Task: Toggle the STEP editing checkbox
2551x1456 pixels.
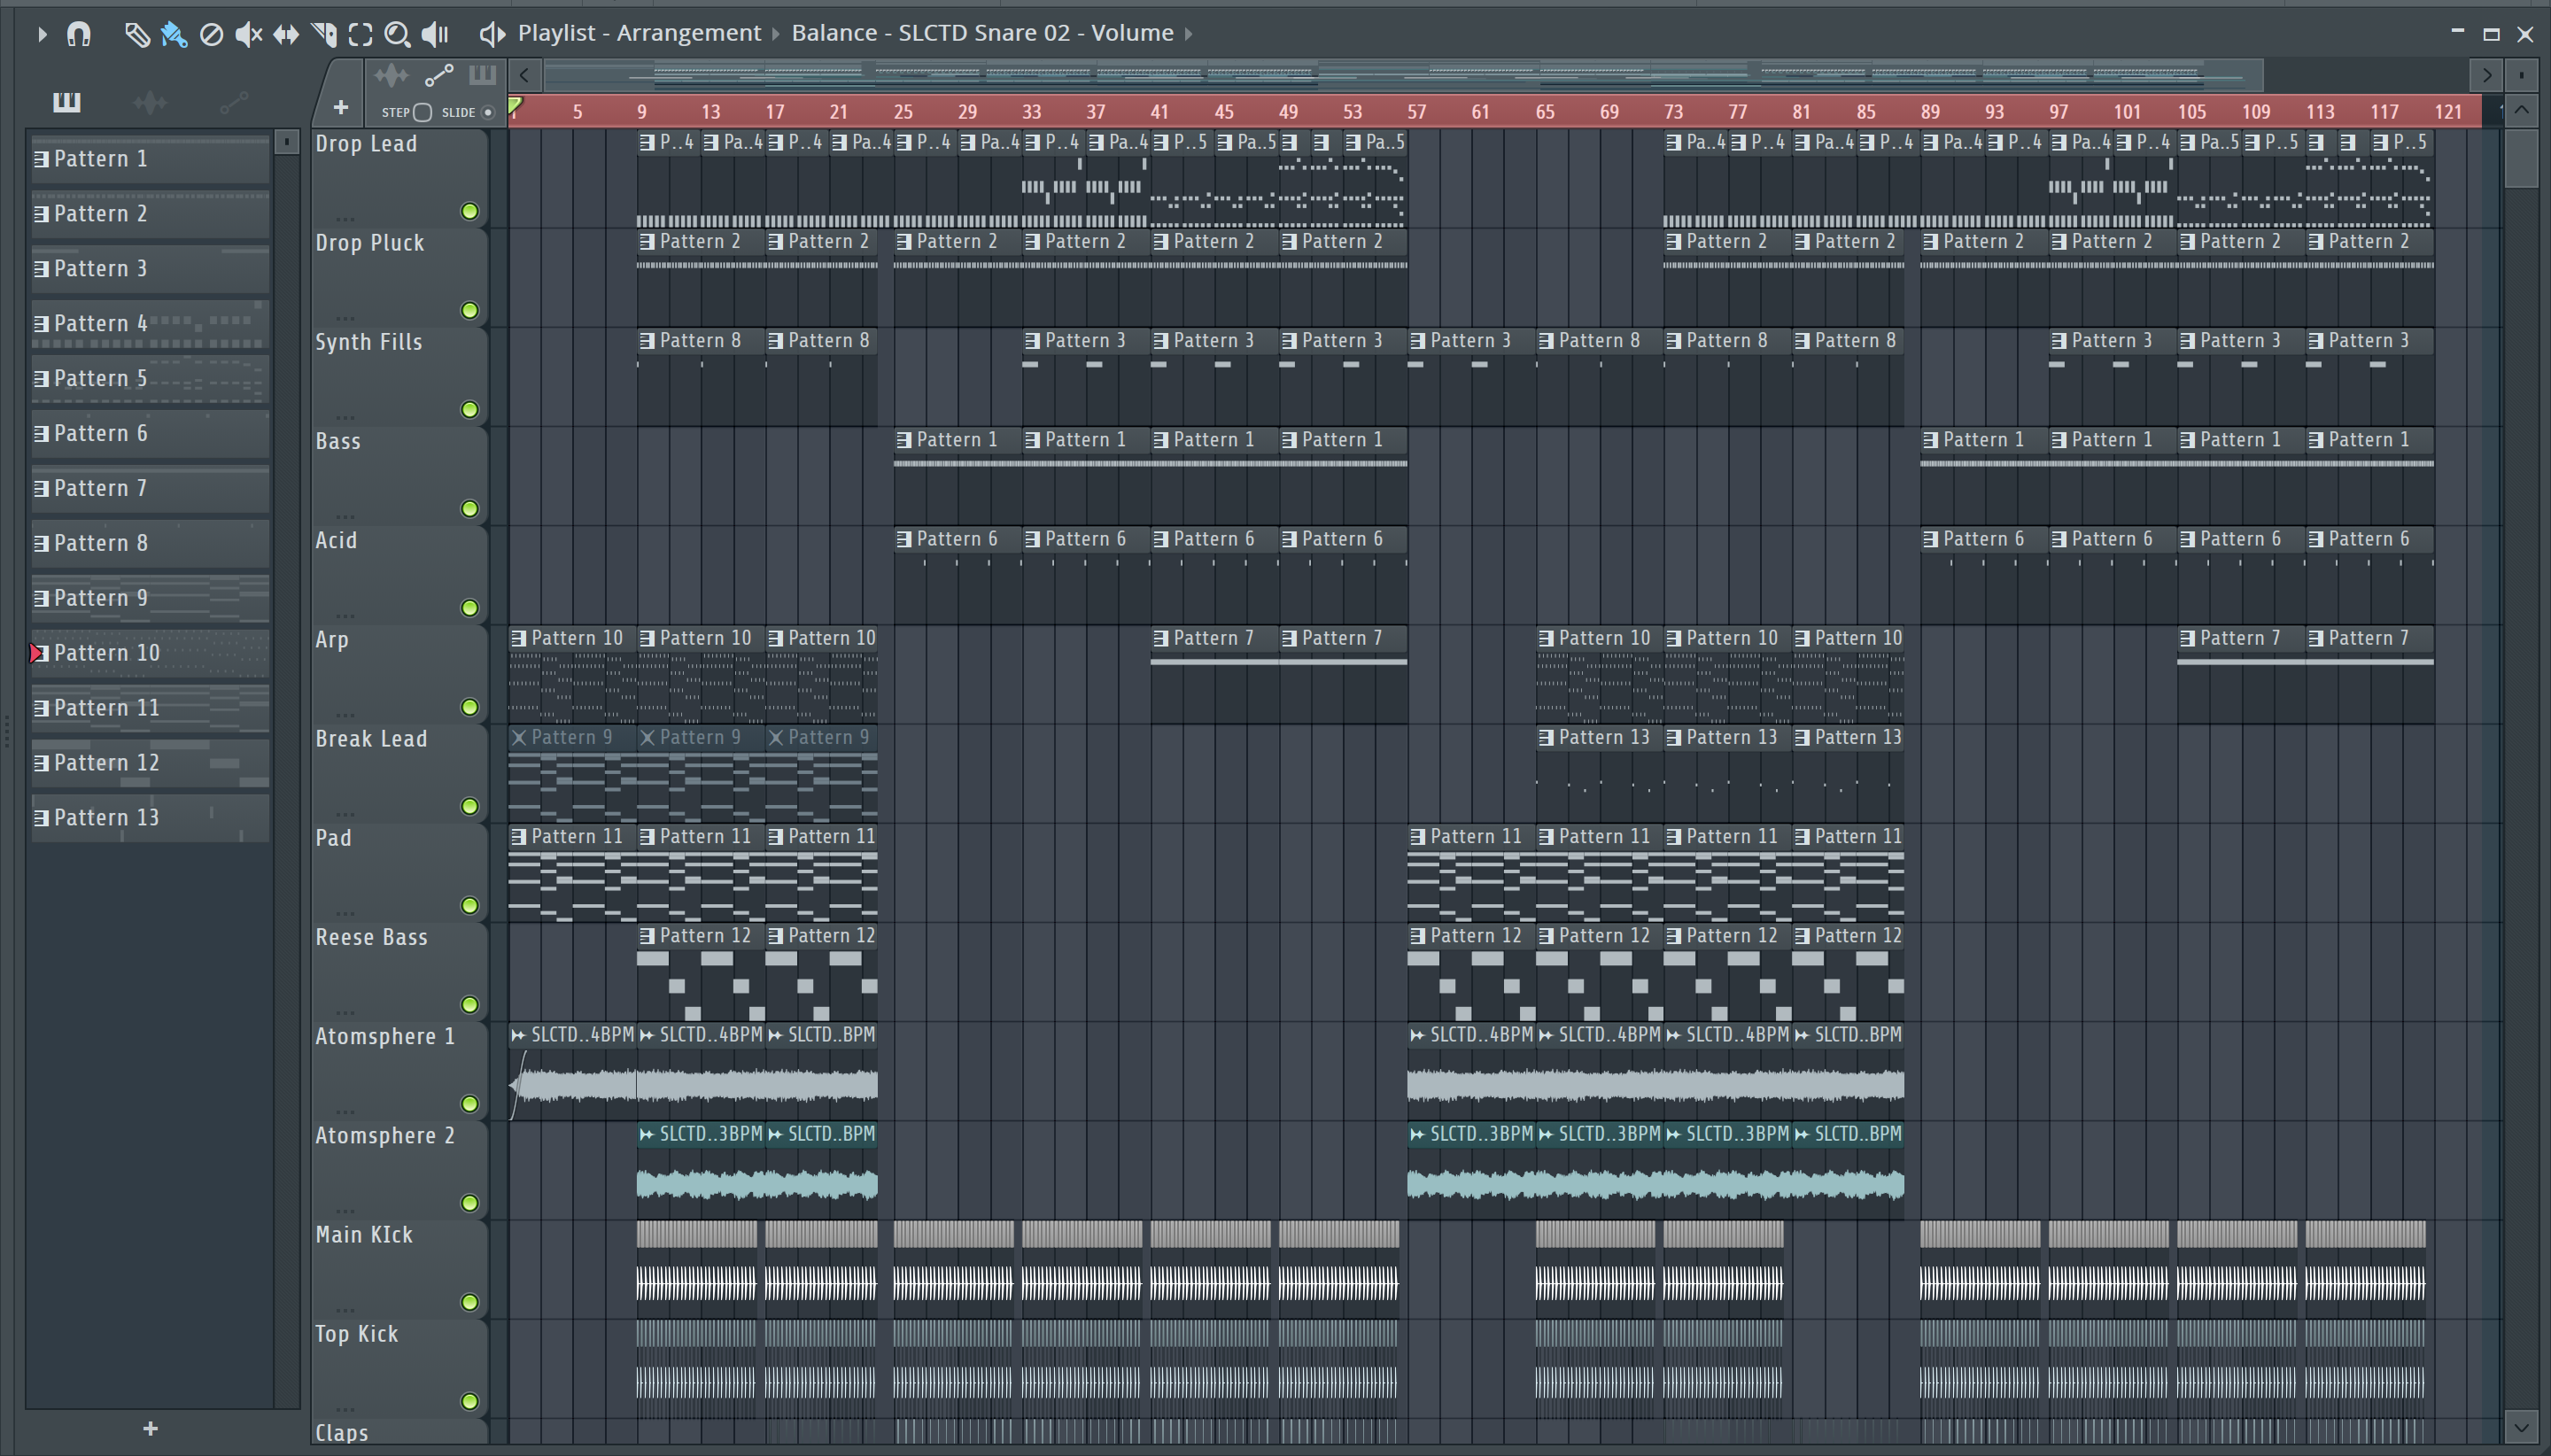Action: (x=422, y=112)
